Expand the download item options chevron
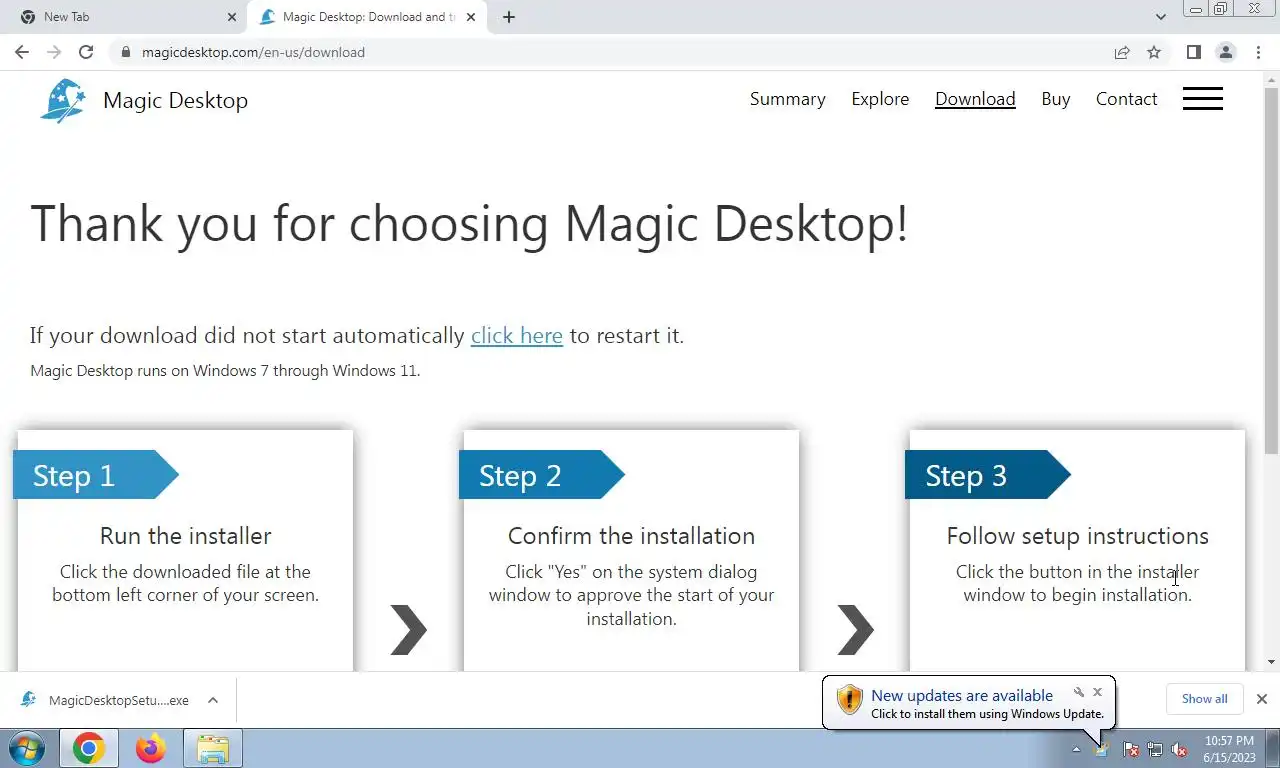 click(x=213, y=700)
